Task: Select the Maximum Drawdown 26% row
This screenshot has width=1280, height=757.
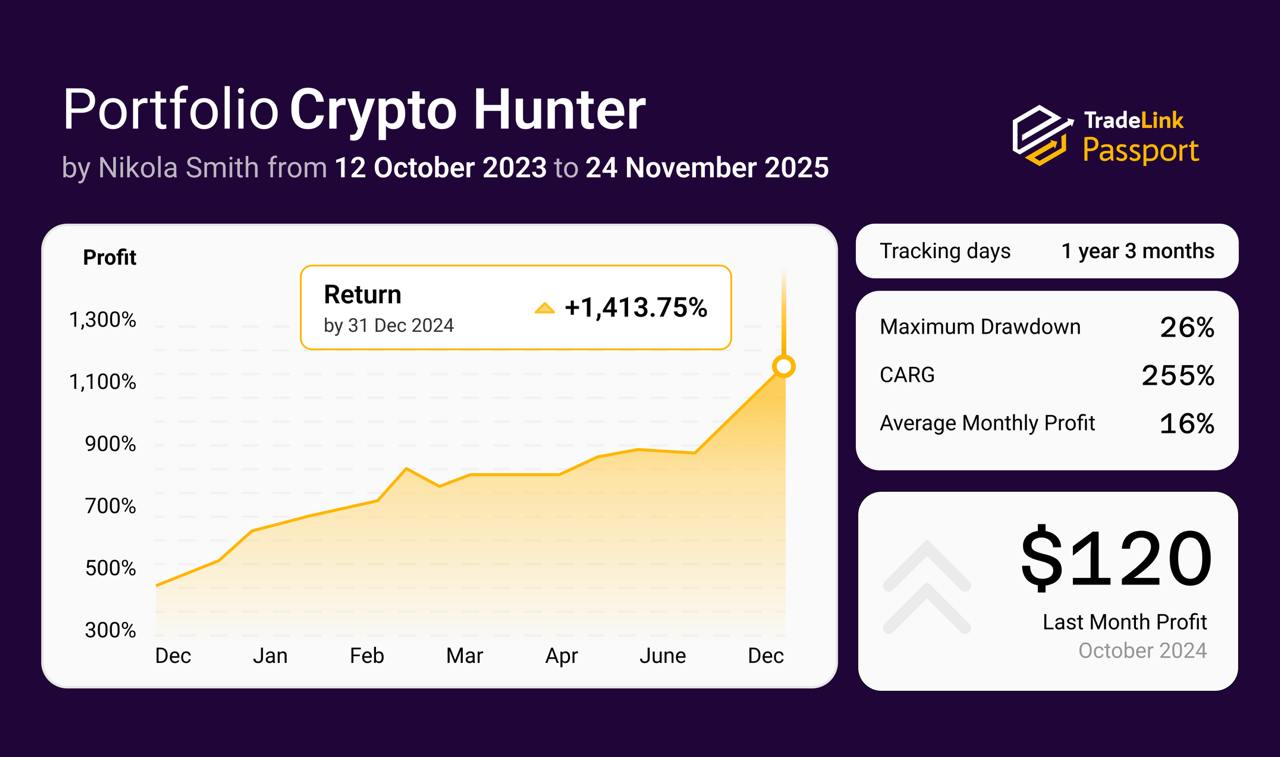Action: (1047, 327)
